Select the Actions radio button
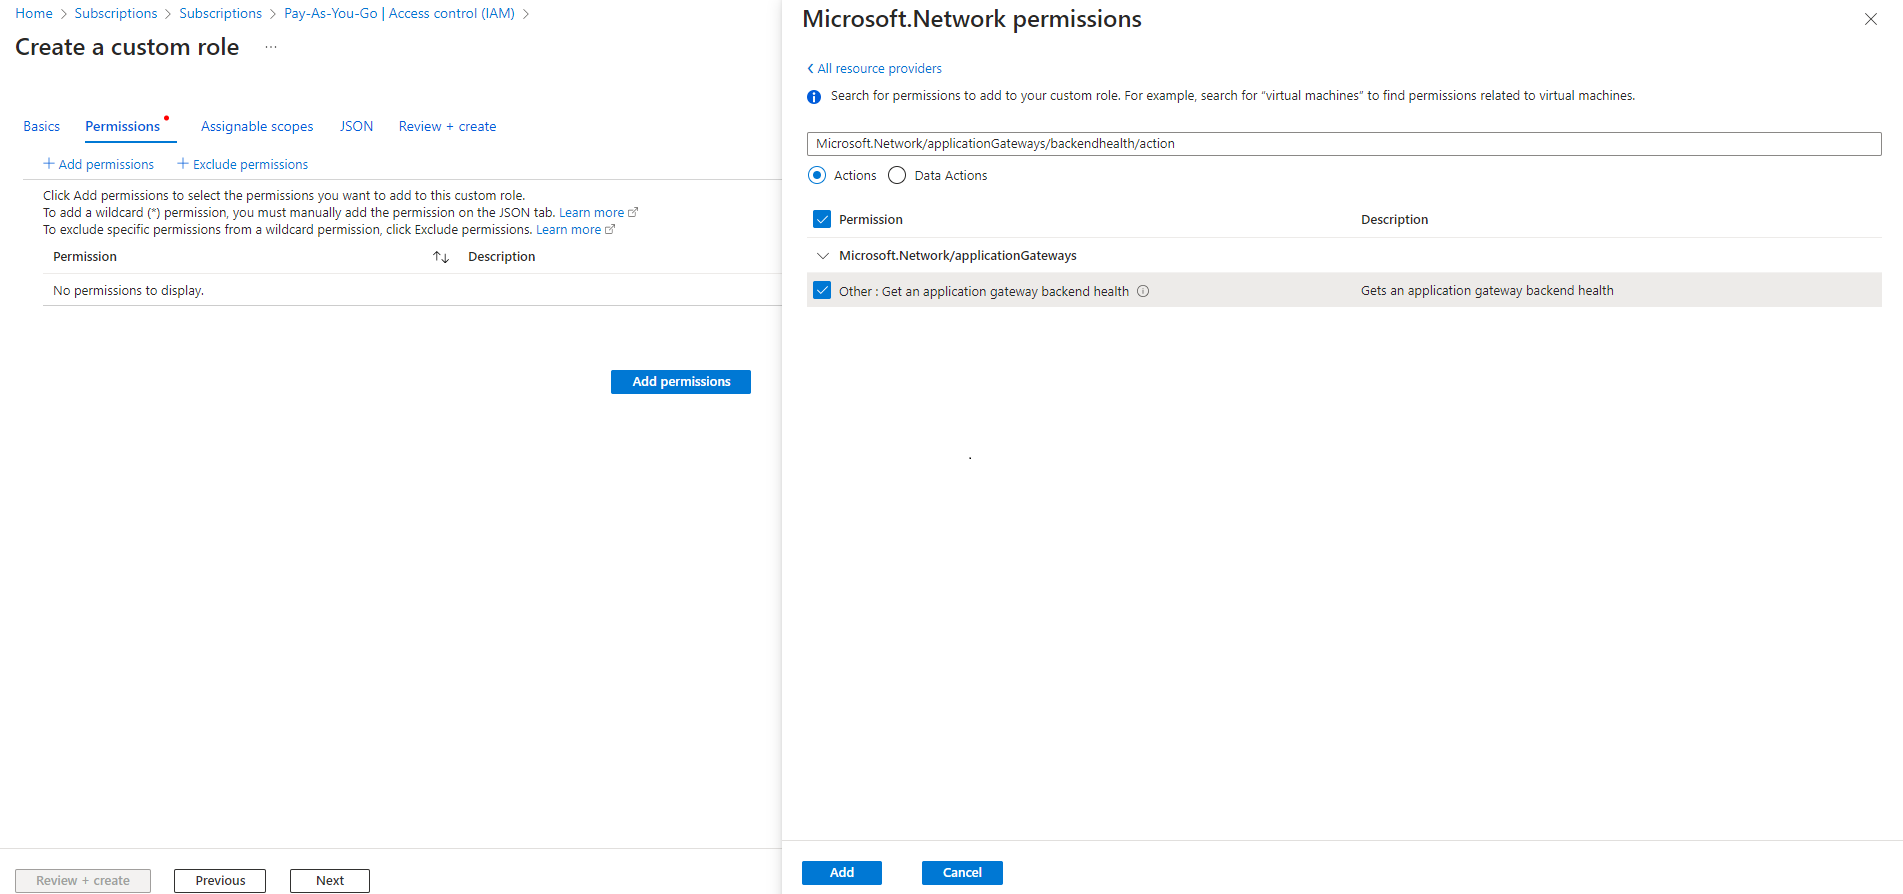This screenshot has width=1903, height=894. coord(817,175)
